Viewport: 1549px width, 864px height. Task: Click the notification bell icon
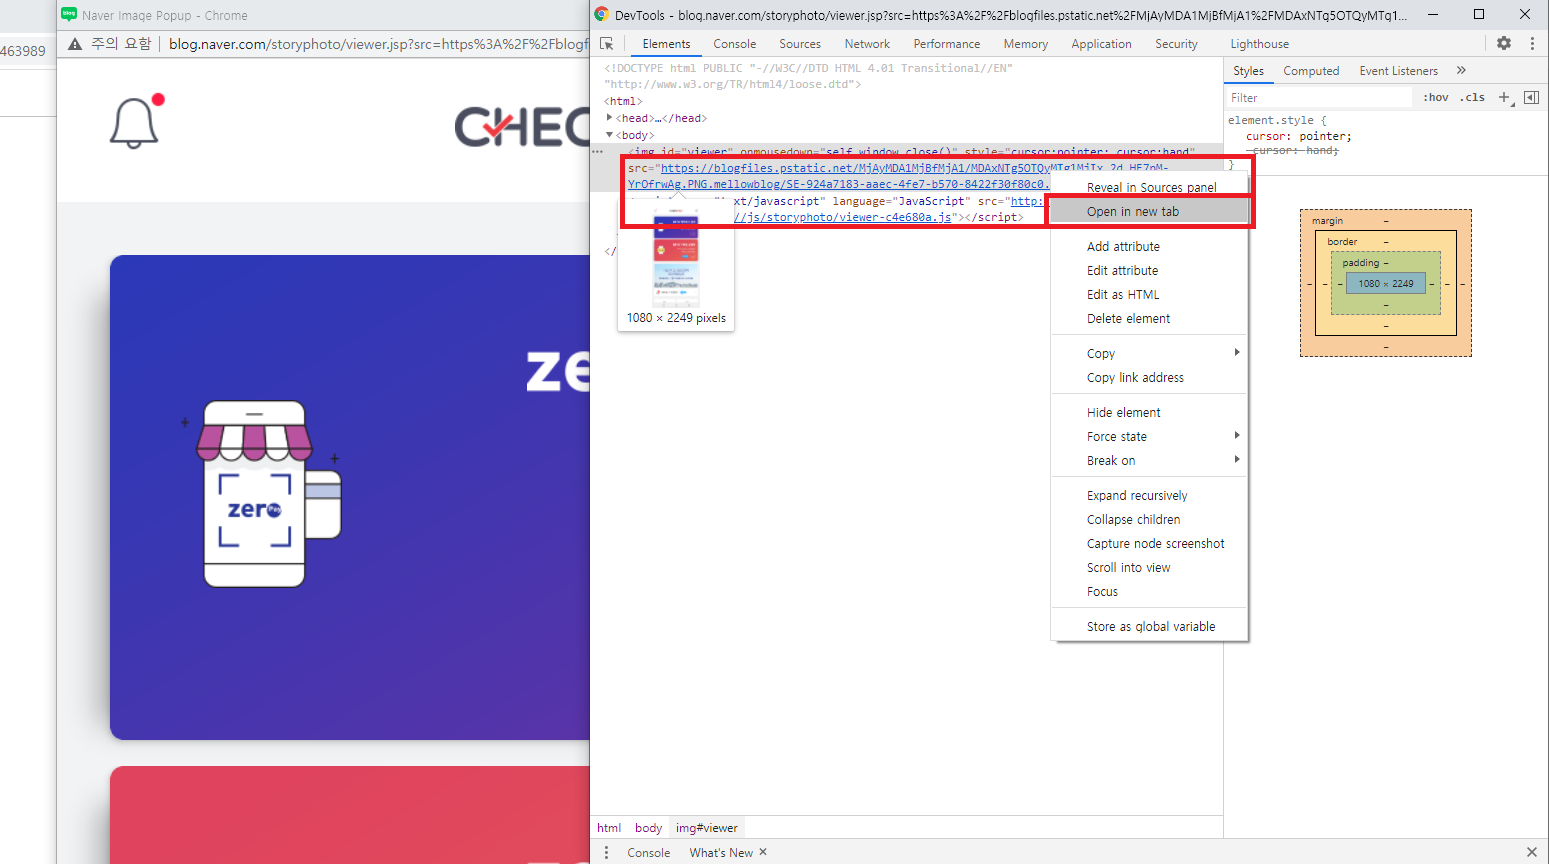click(135, 122)
